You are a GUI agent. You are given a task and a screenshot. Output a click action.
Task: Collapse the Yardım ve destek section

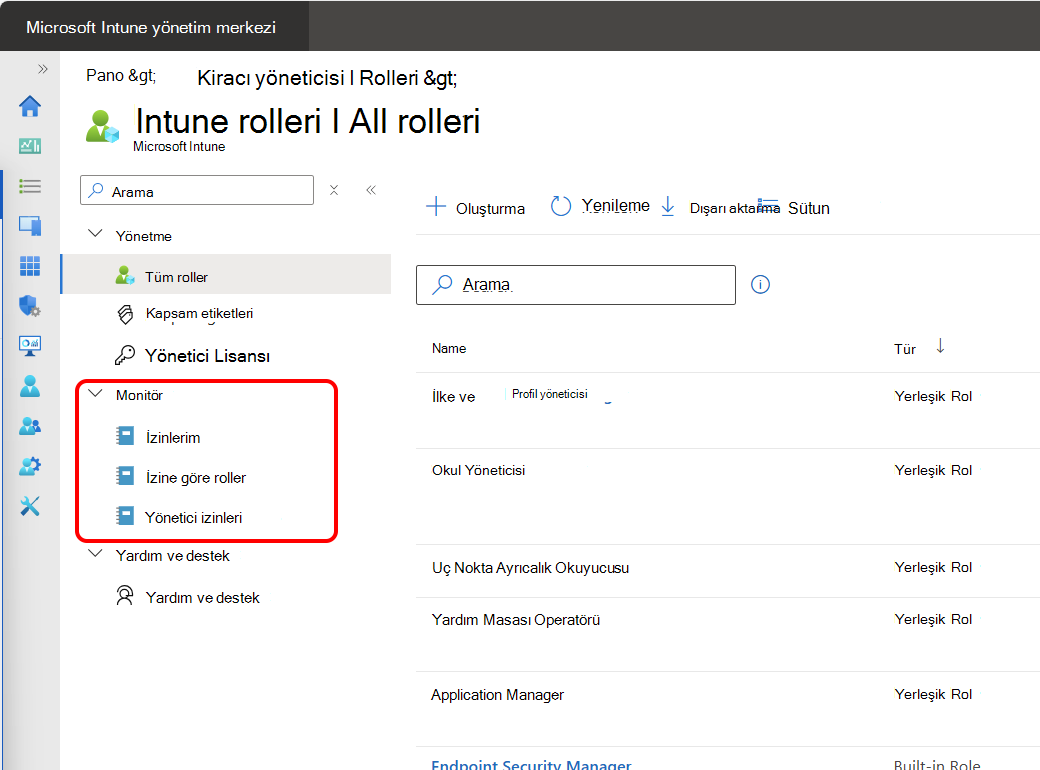coord(96,554)
